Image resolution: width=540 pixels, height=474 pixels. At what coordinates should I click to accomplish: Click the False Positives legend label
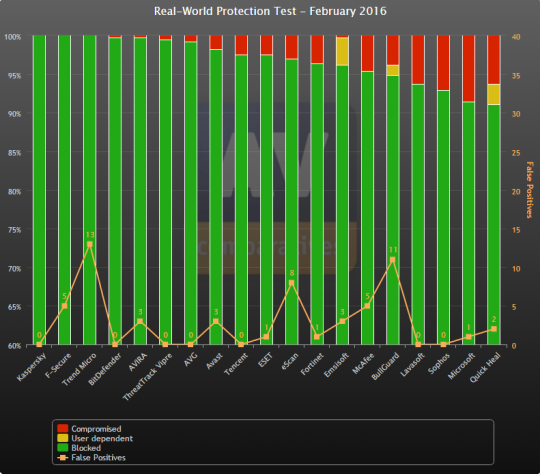(x=98, y=457)
